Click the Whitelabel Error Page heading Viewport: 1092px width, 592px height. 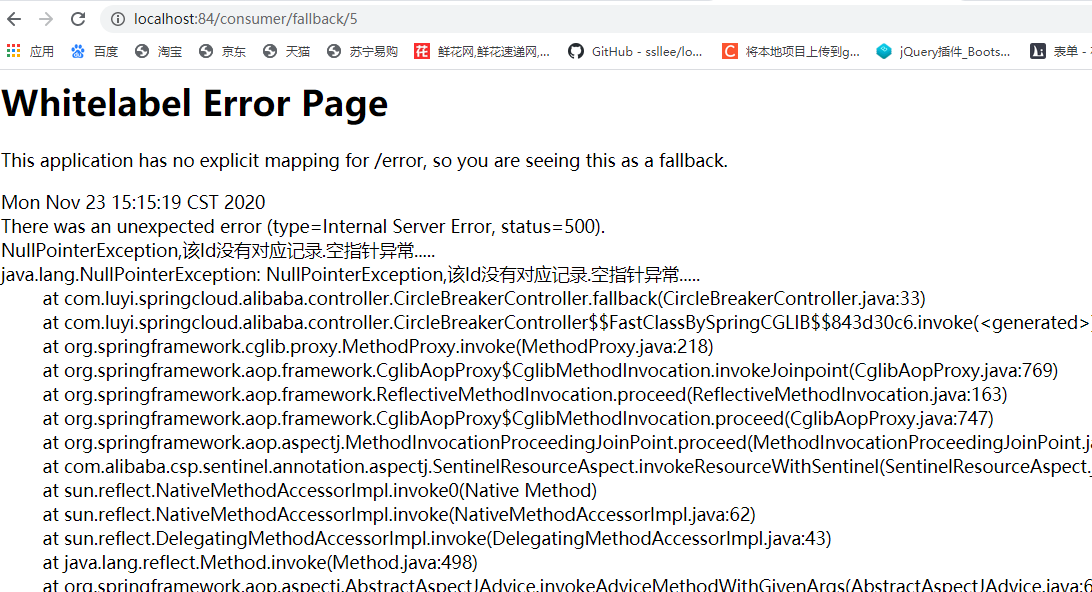[195, 104]
